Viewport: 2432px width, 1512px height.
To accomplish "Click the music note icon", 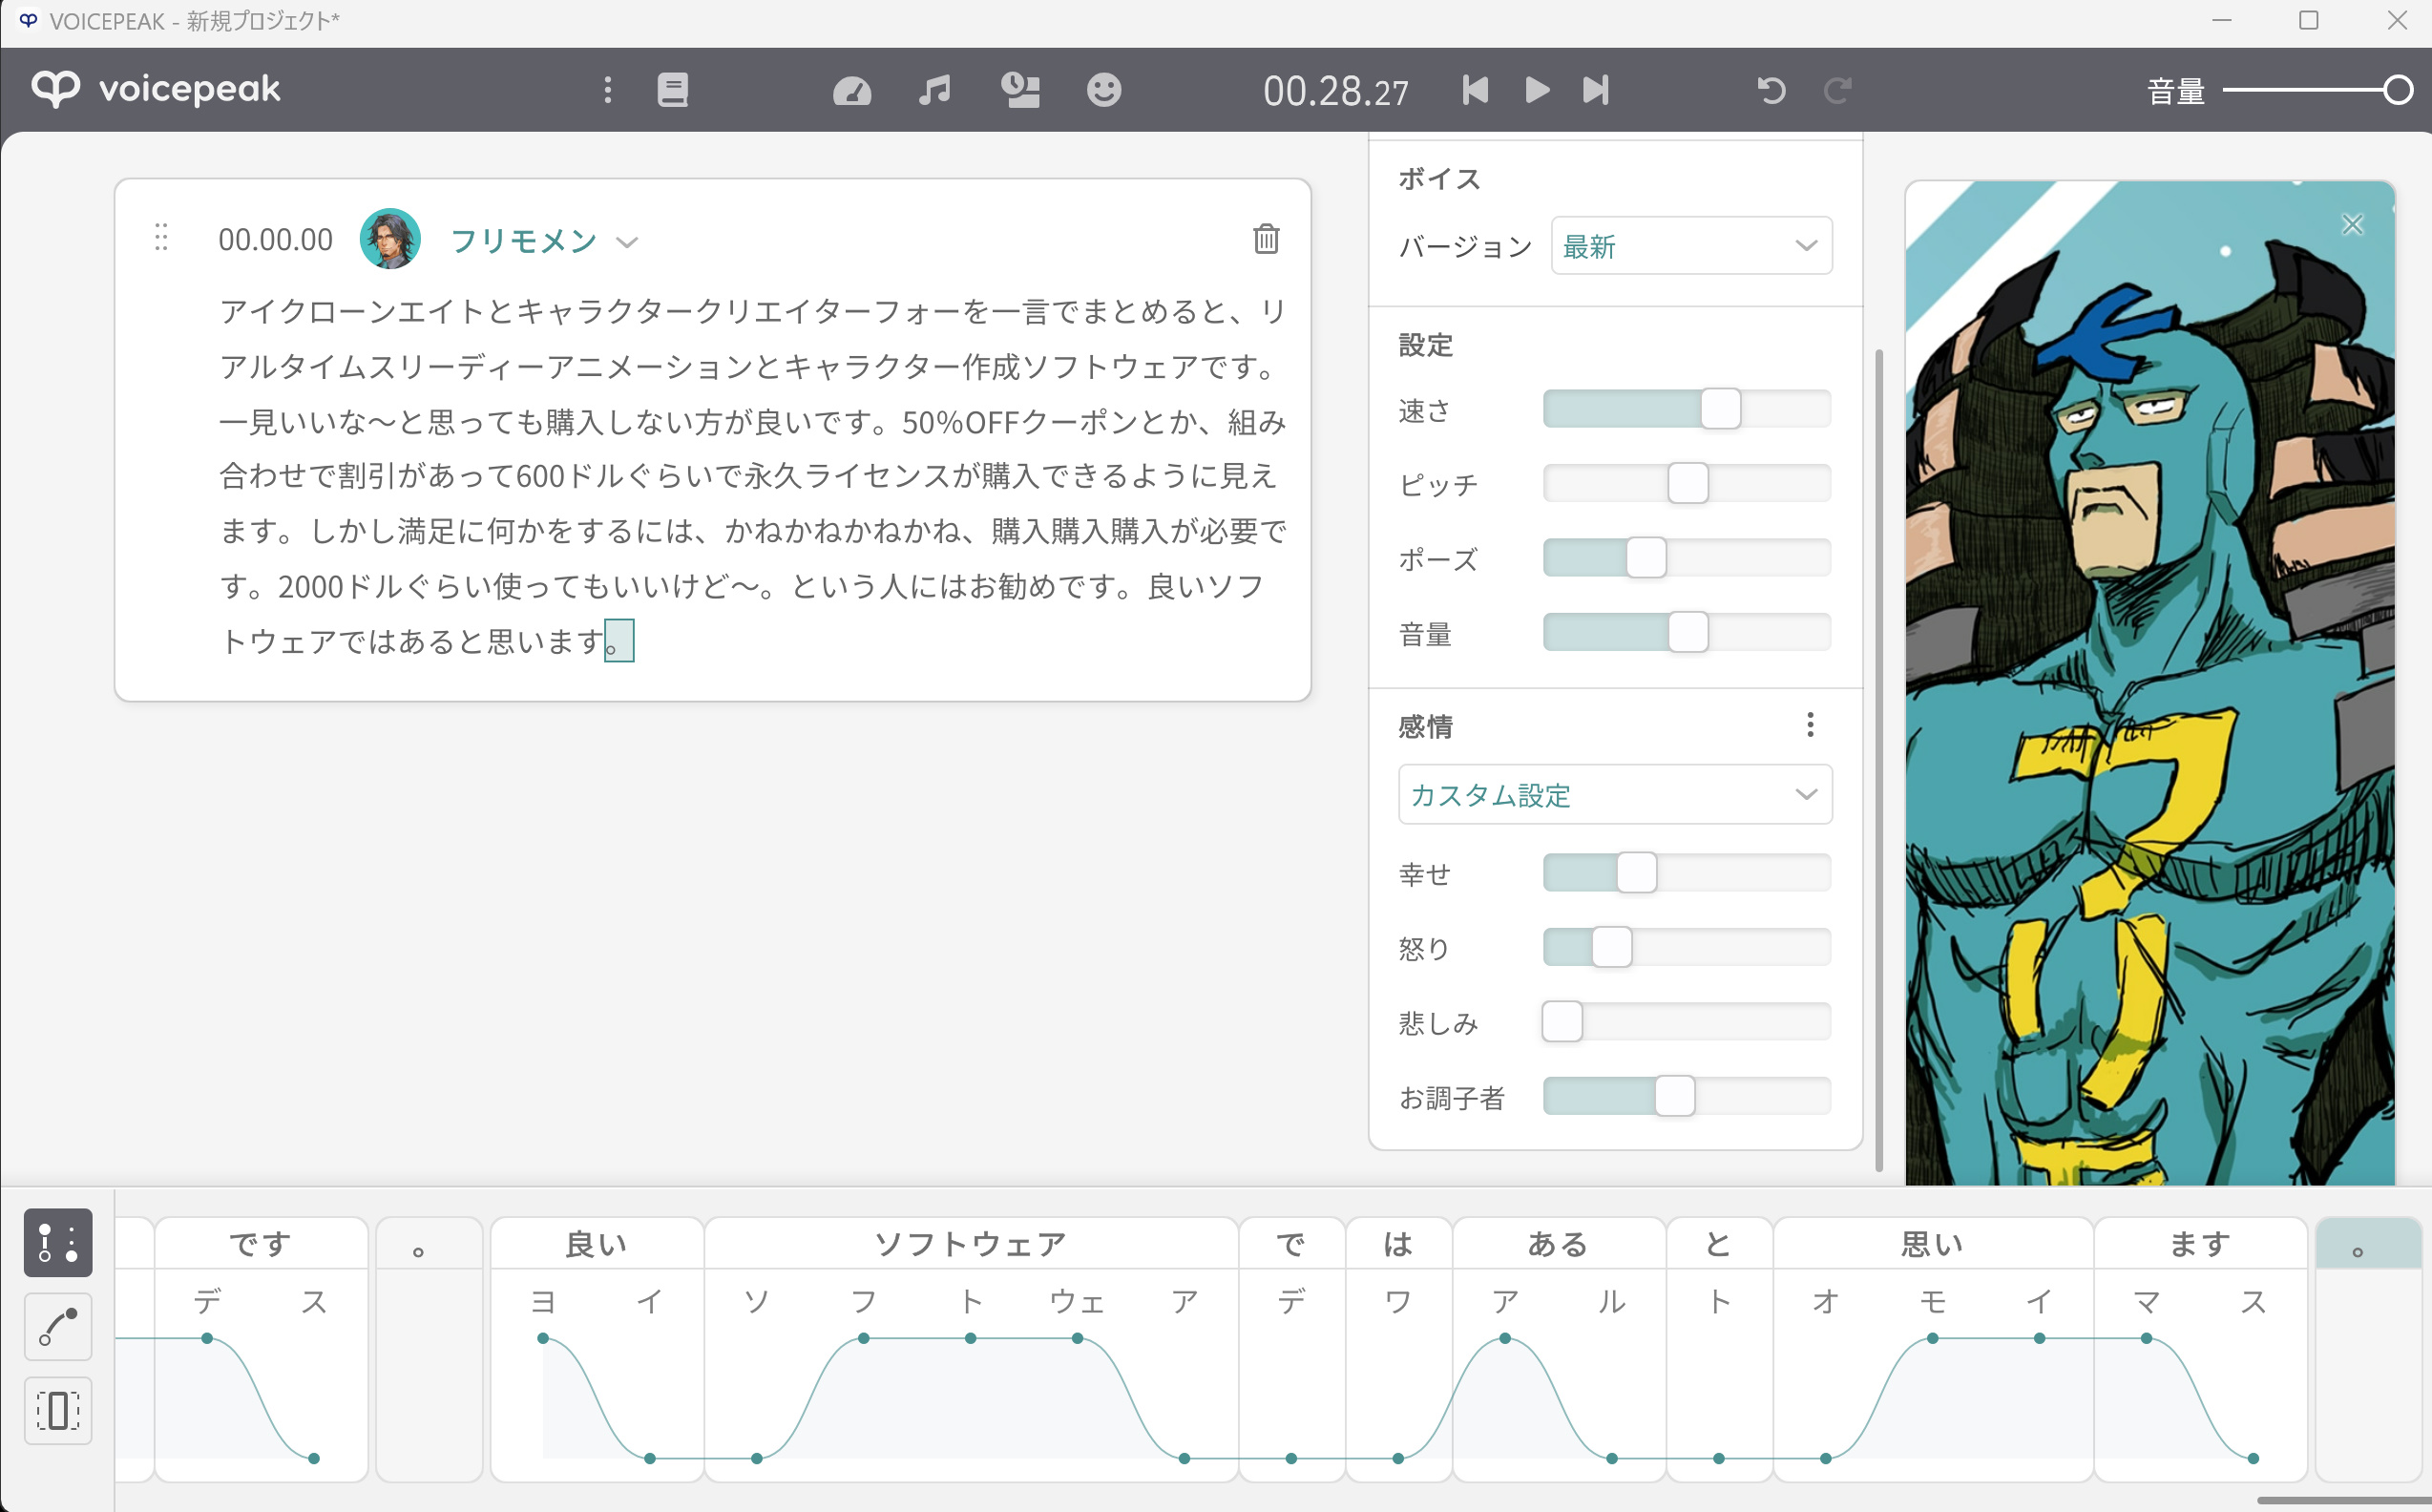I will click(934, 90).
